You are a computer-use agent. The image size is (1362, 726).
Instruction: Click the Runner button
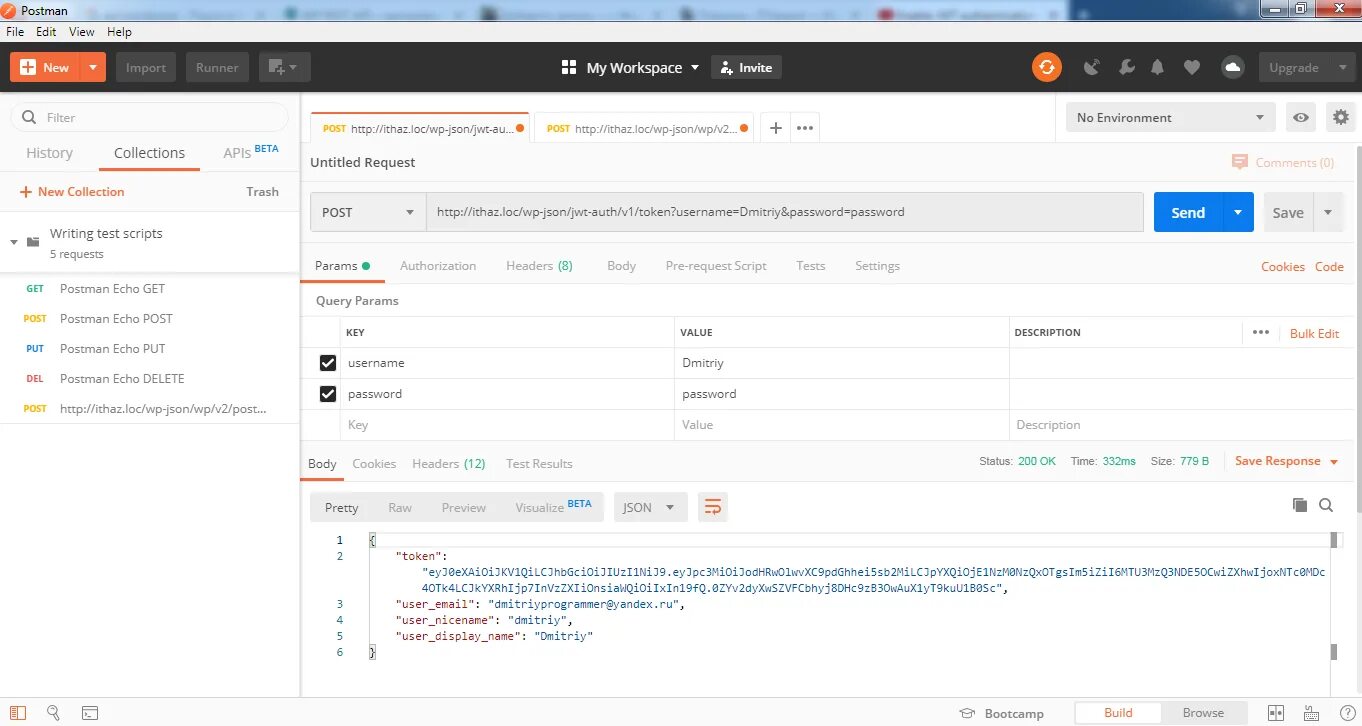[217, 67]
